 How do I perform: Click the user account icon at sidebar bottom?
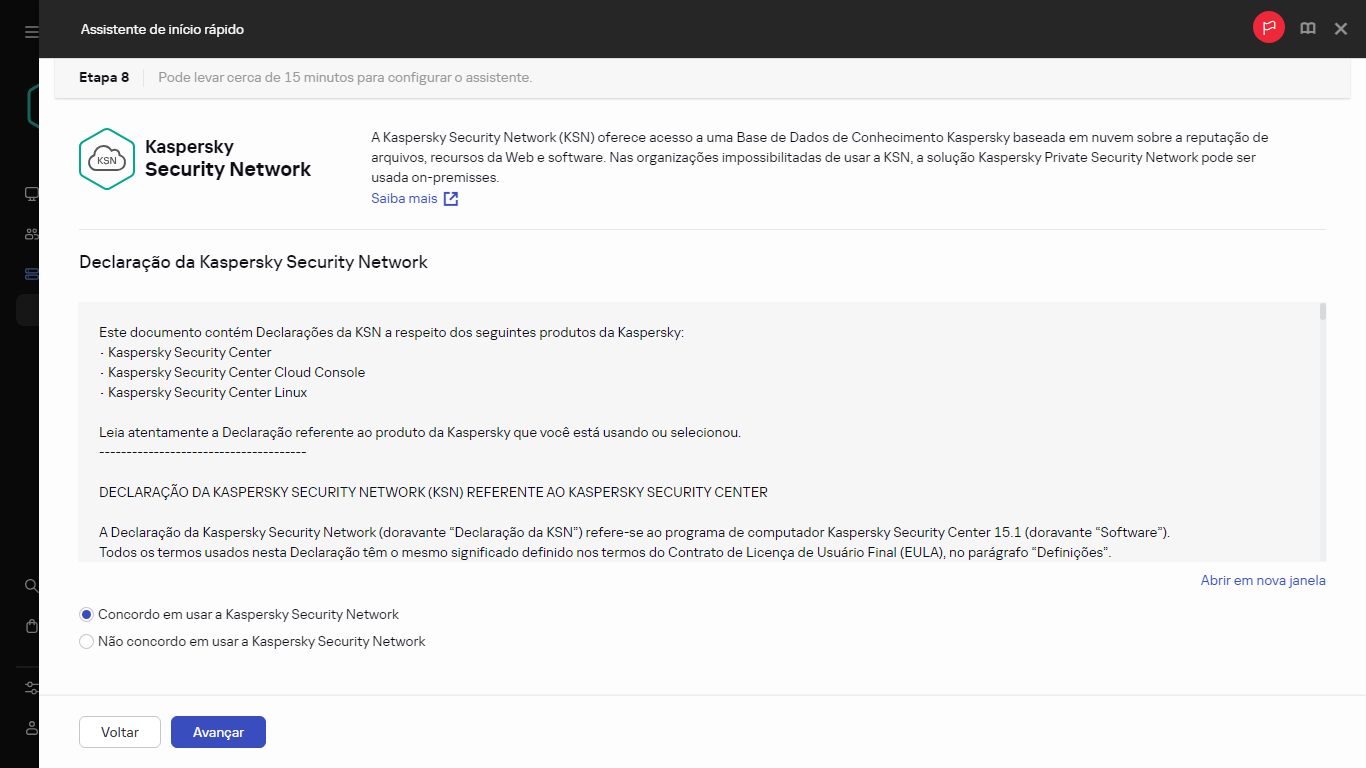[x=30, y=728]
